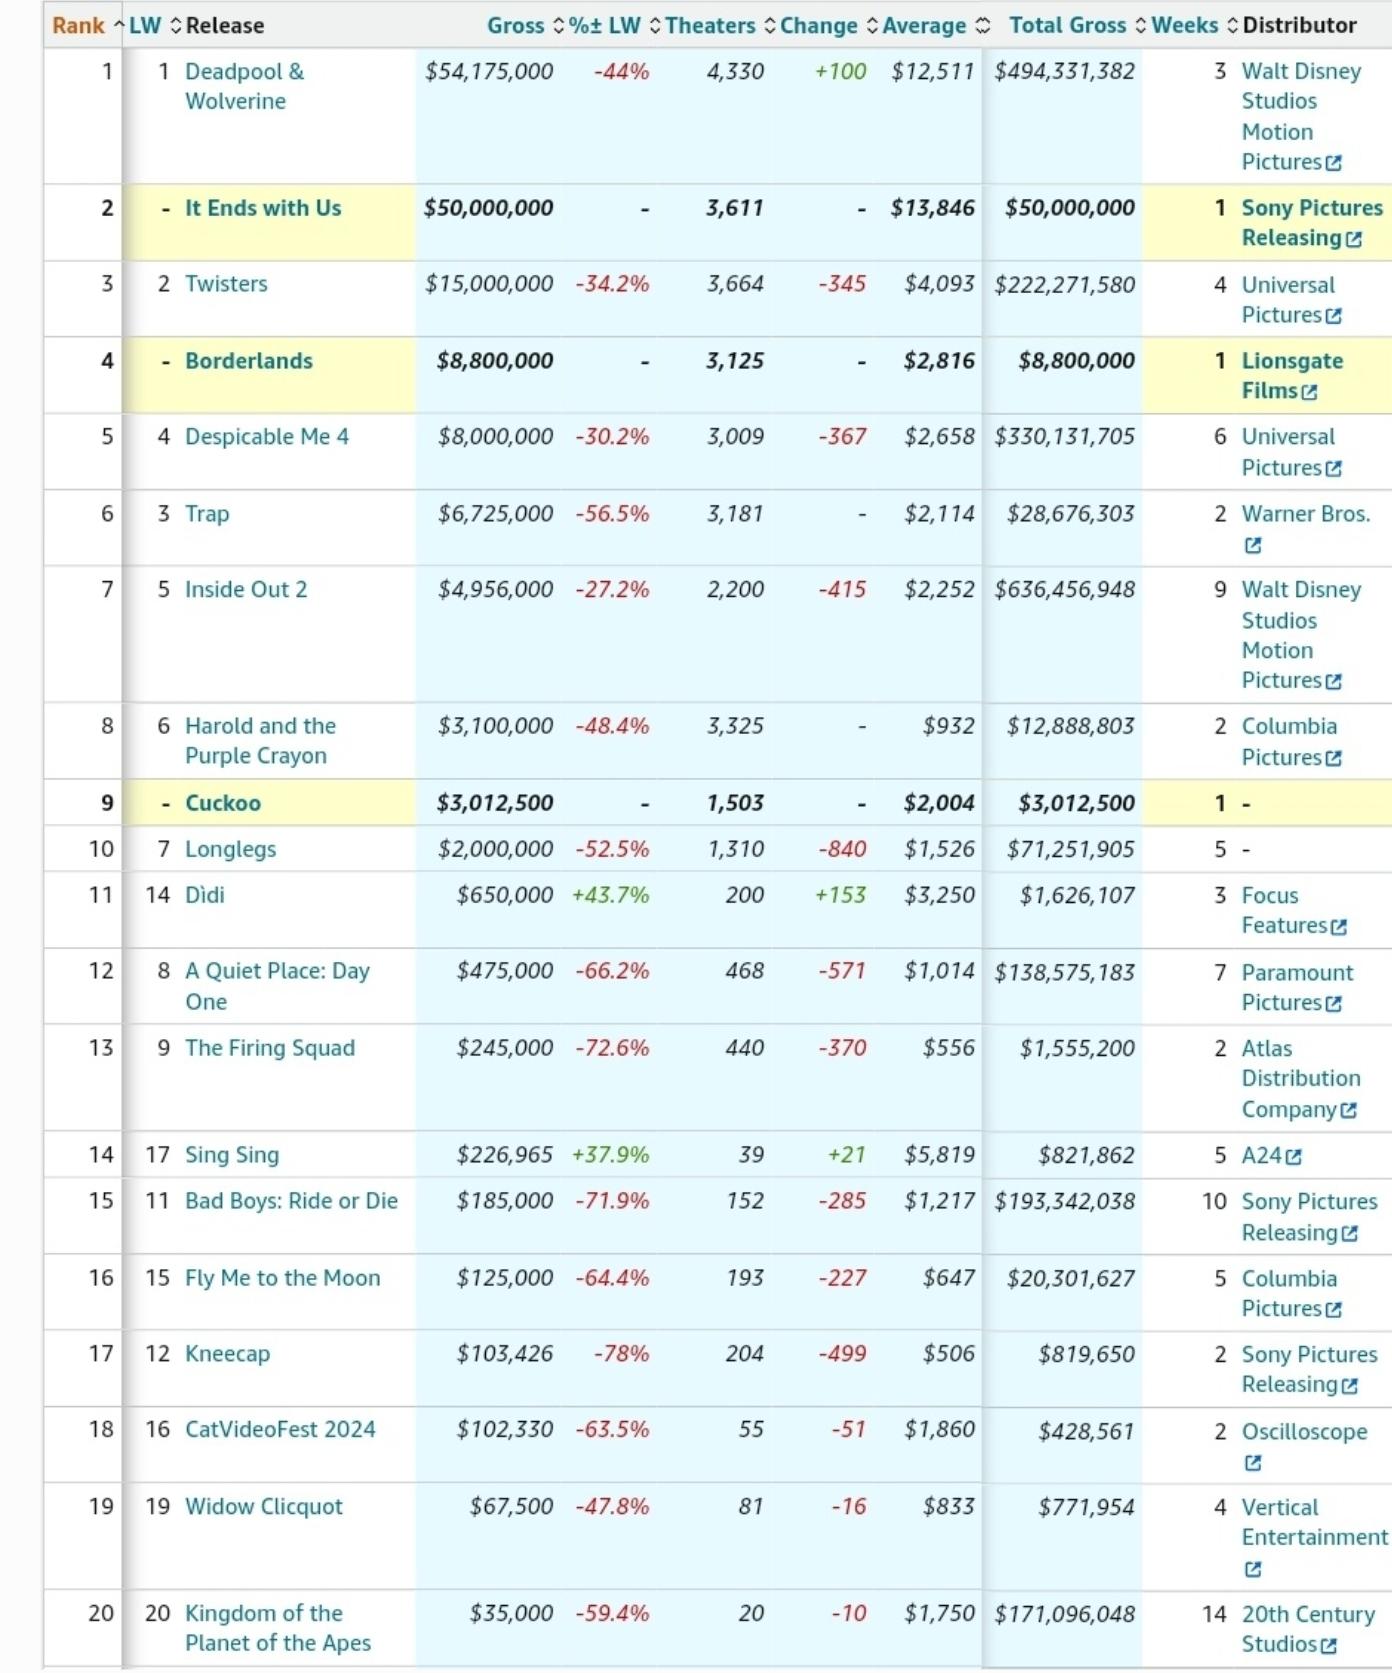Click external icon after Sony Pictures Releasing, Bad Boys

(1350, 1234)
